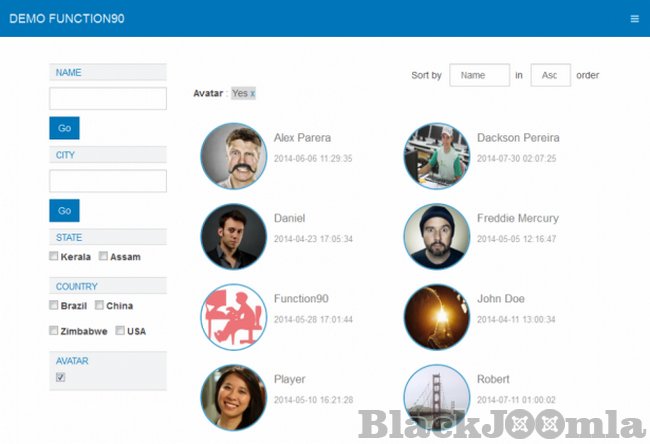The image size is (650, 444).
Task: Check the Brazil country filter
Action: click(54, 306)
